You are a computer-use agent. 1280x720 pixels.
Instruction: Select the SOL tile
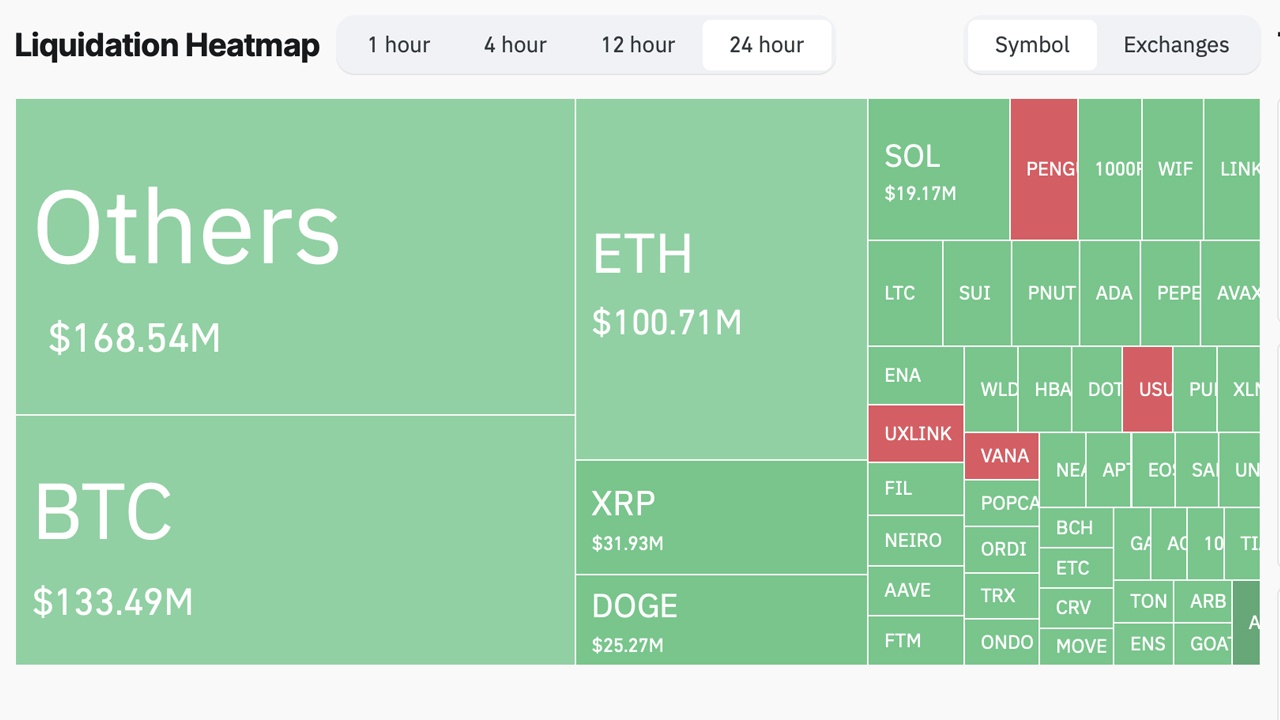pos(938,168)
